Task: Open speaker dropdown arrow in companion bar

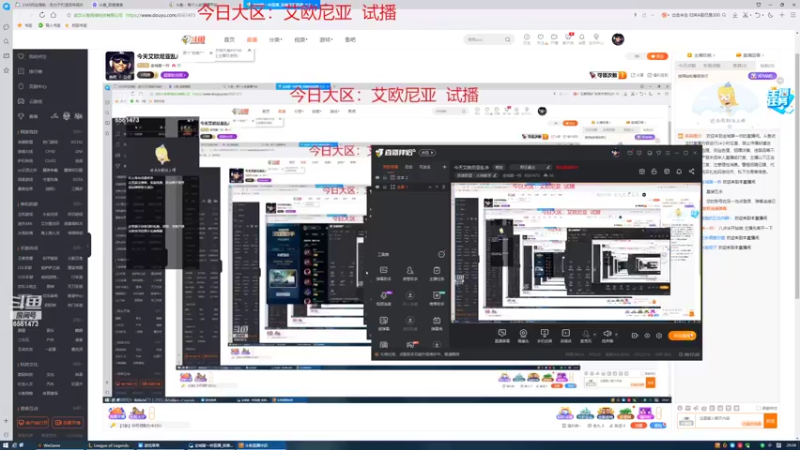Action: tap(616, 335)
